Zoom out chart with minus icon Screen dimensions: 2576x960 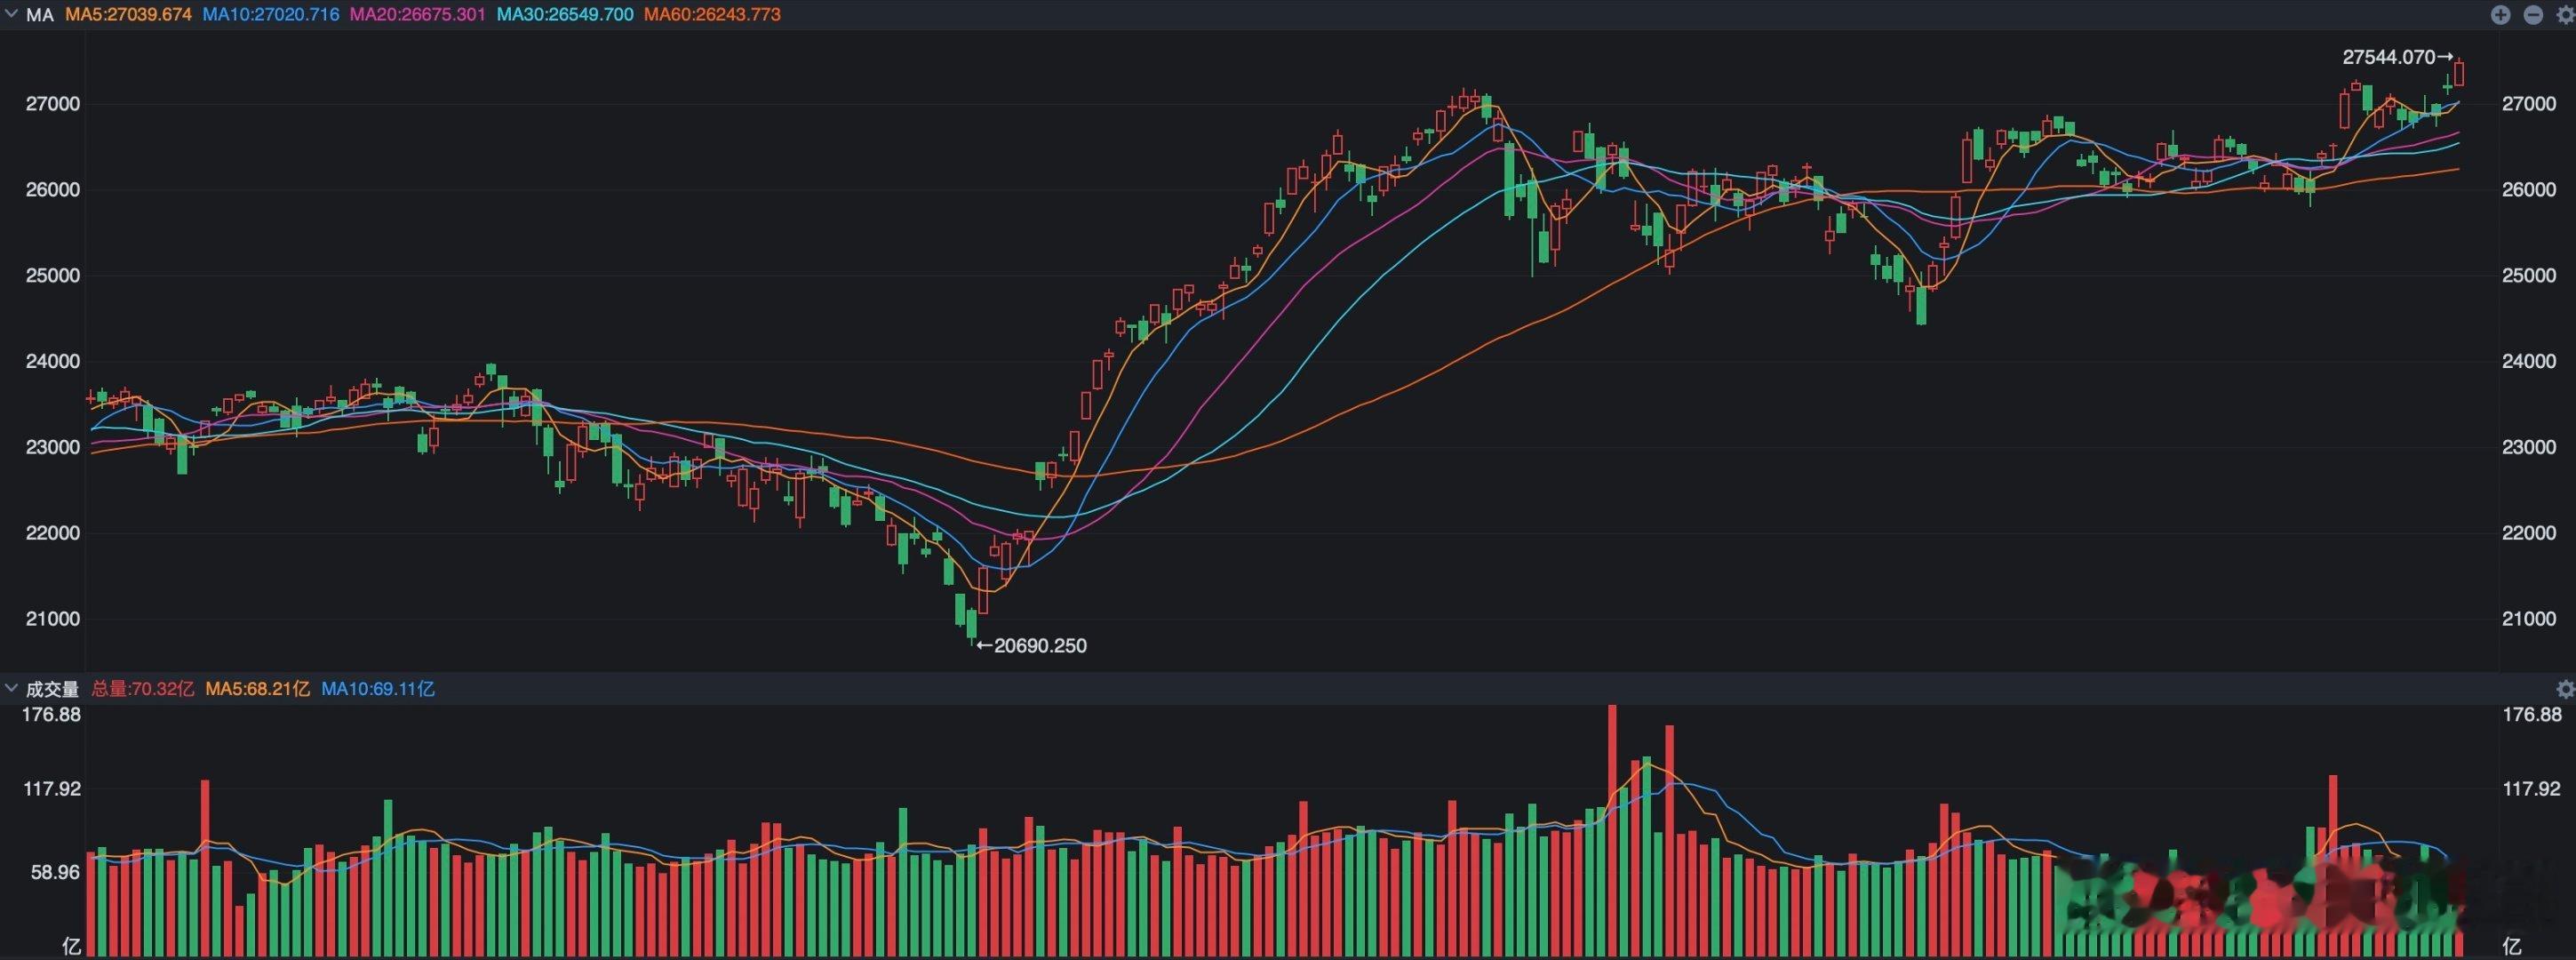2533,14
